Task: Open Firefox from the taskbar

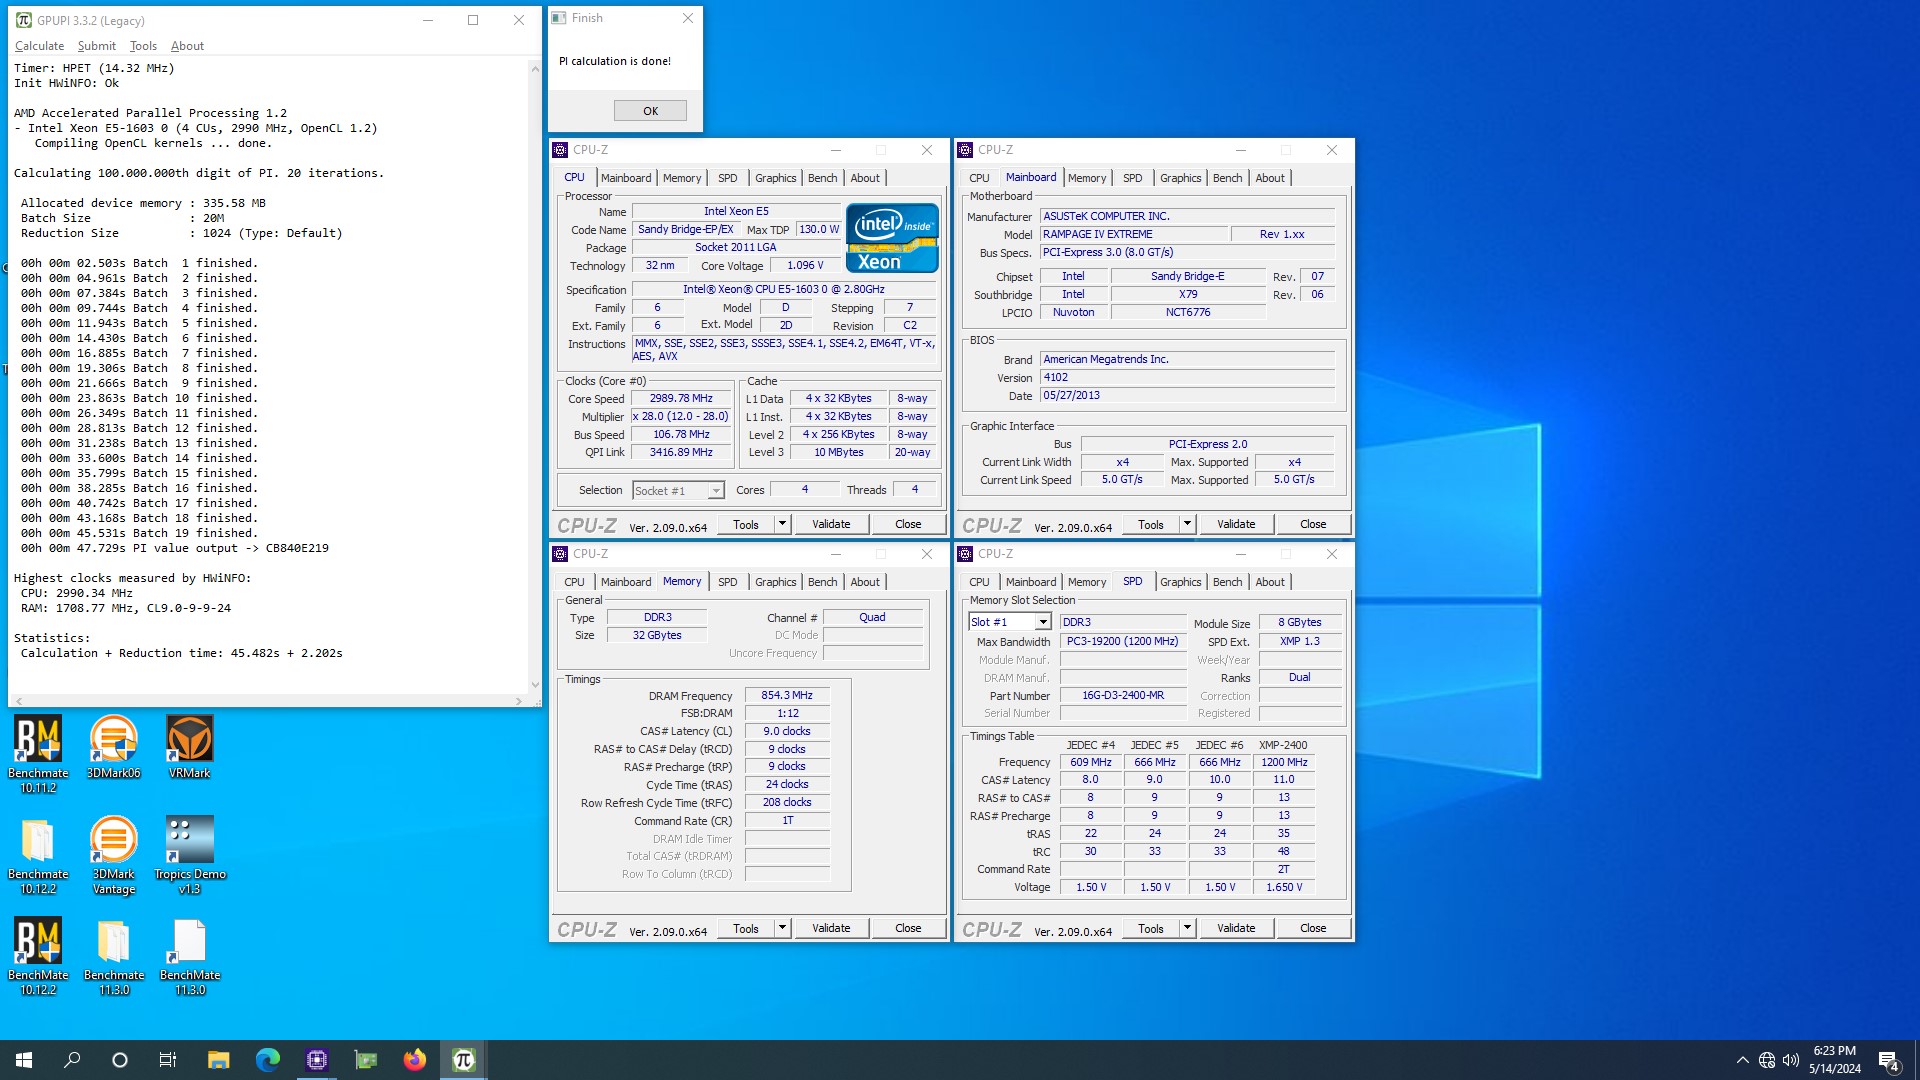Action: 414,1060
